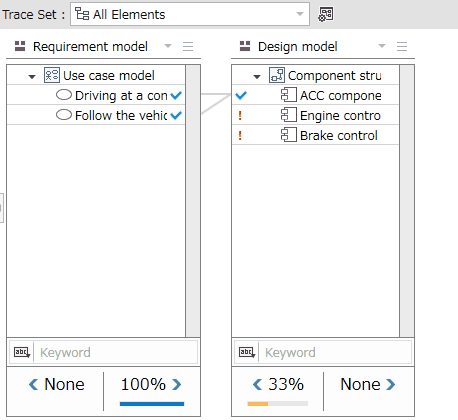This screenshot has height=420, width=458.
Task: Open the Requirement model hamburger menu
Action: [188, 46]
